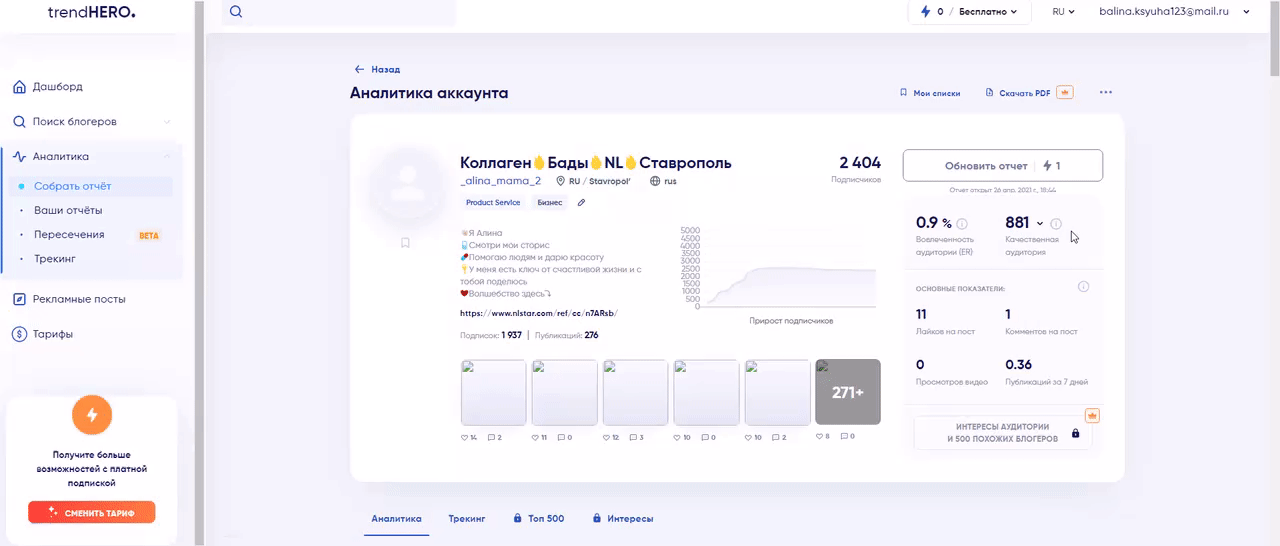This screenshot has height=546, width=1280.
Task: Open the three-dots more options menu
Action: coord(1106,92)
